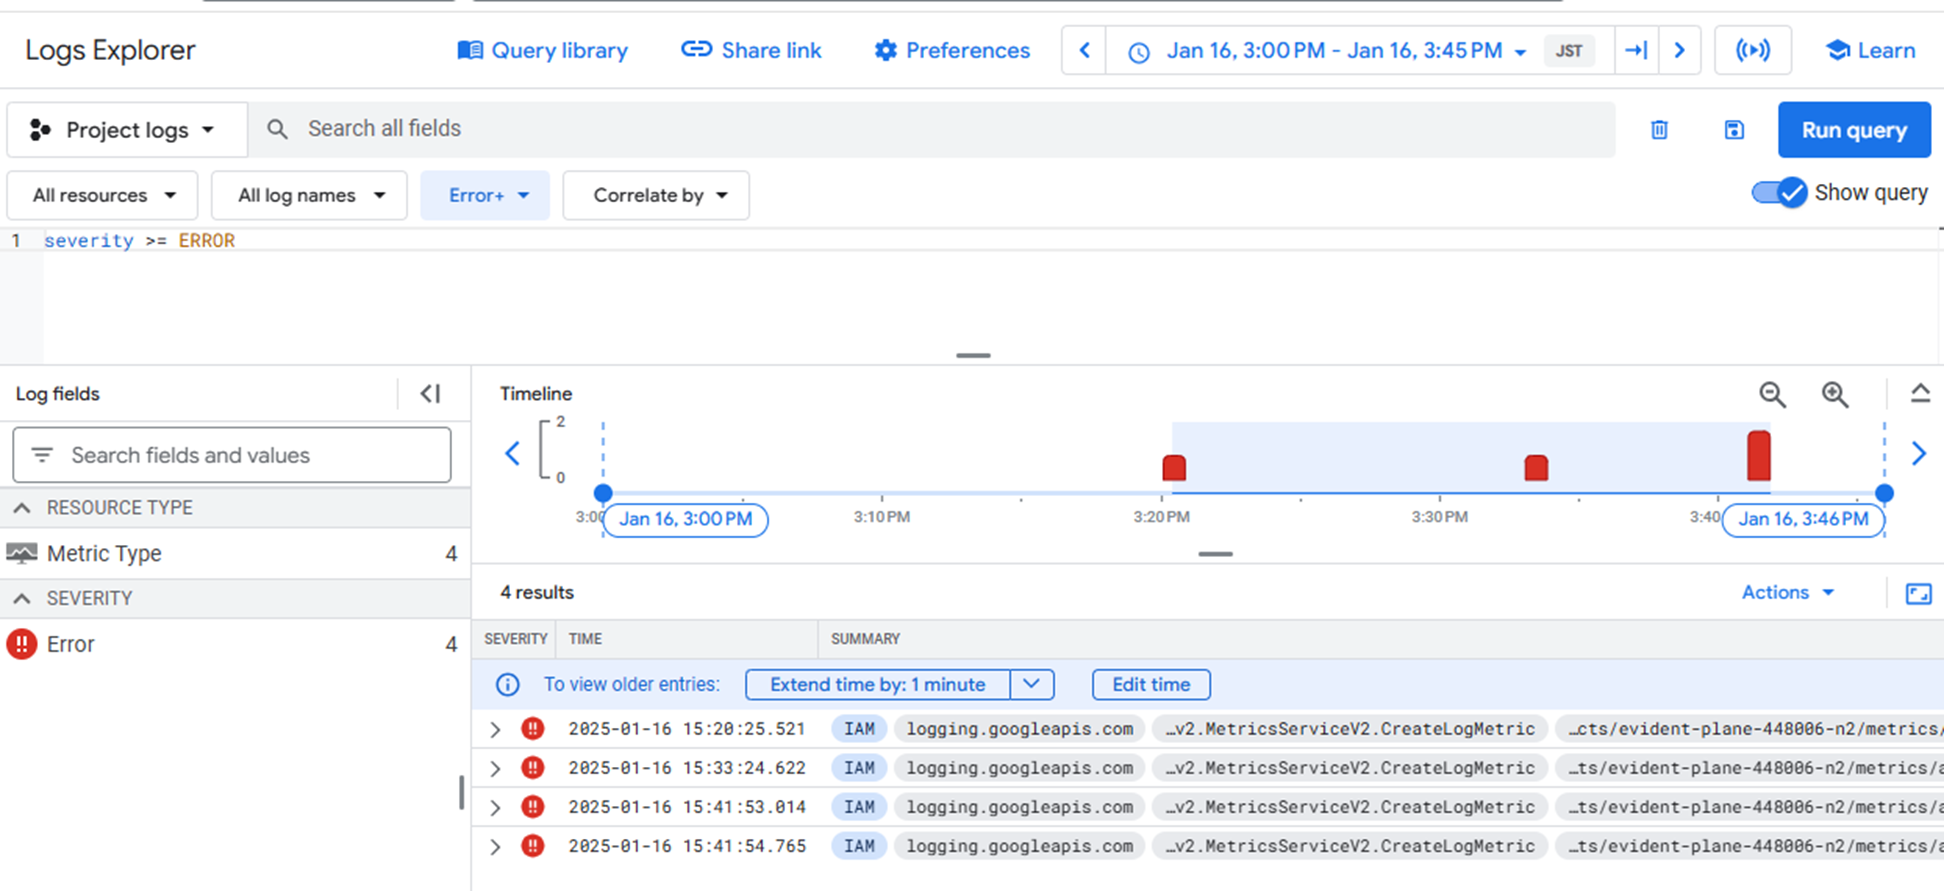Go to the next time range in the header
Screen dimensions: 1944x891
click(1680, 50)
